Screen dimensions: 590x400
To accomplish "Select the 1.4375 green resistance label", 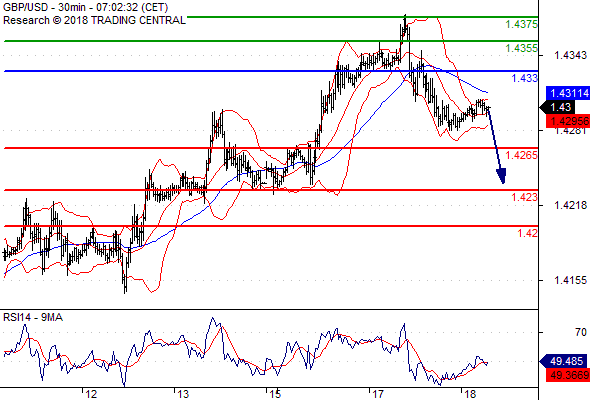I will [x=521, y=24].
